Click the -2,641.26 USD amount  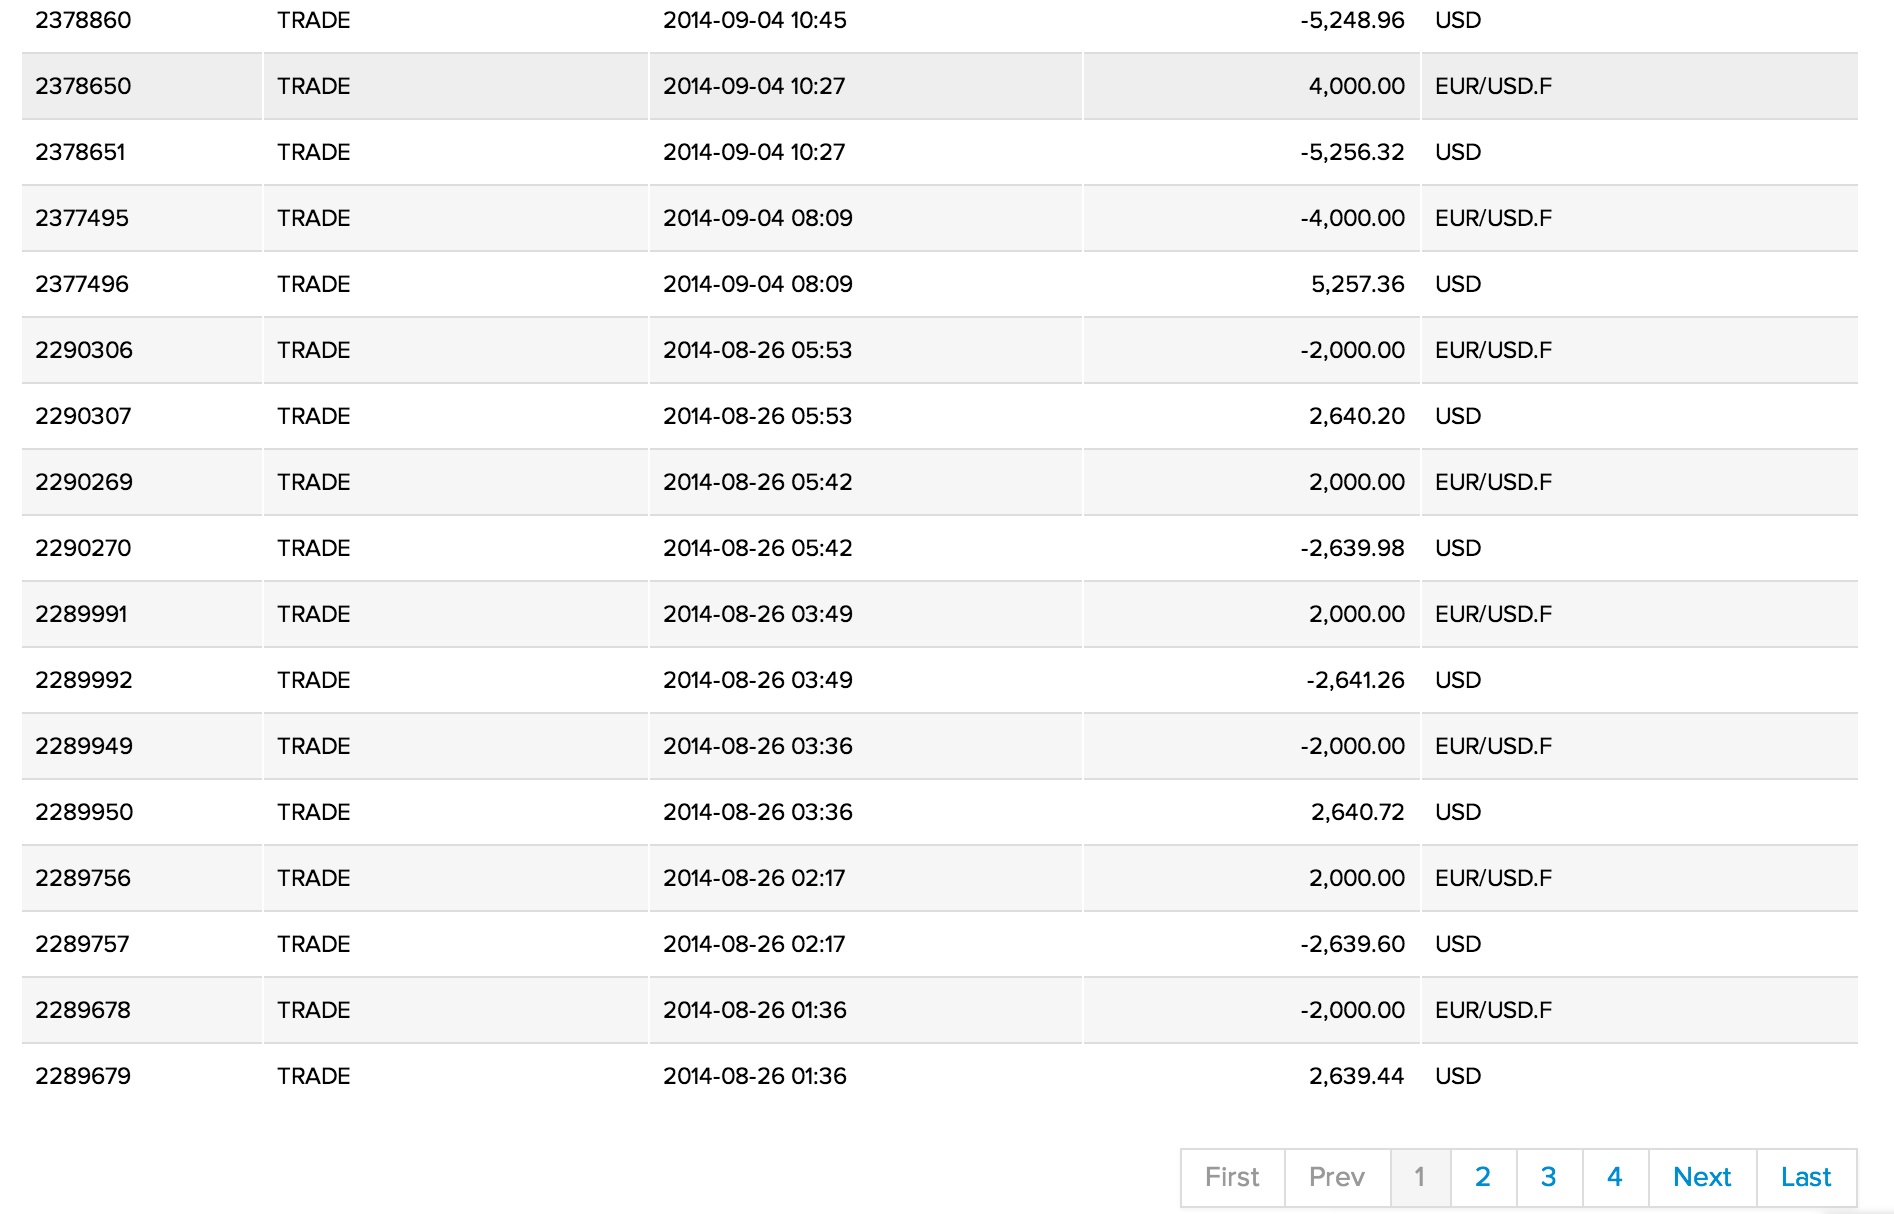click(x=1355, y=680)
